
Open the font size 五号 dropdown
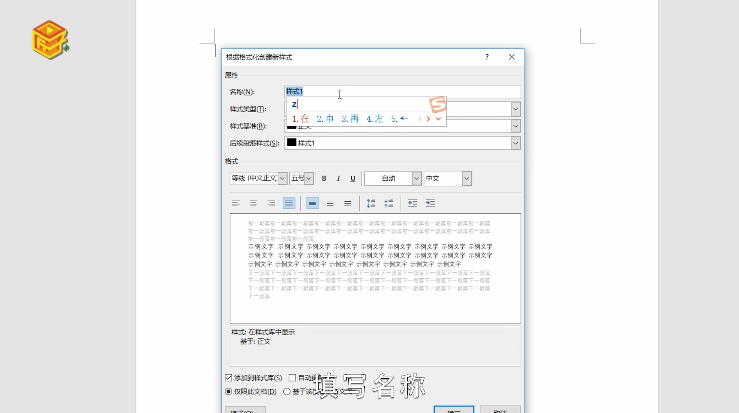308,178
